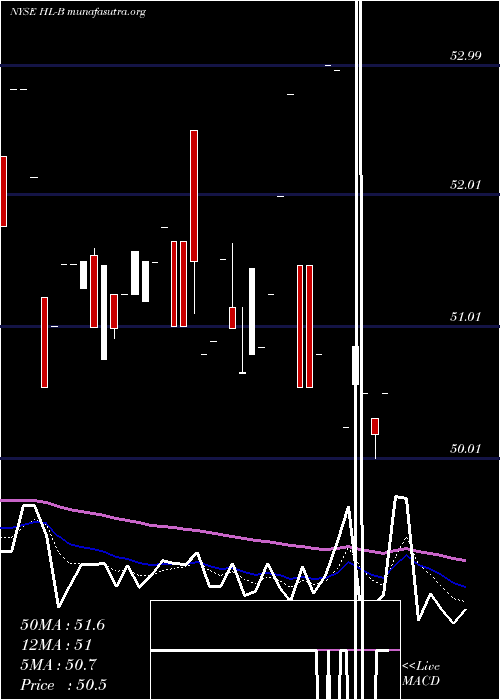Viewport: 500px width, 700px height.
Task: Click the 50.01 price level label
Action: 466,448
